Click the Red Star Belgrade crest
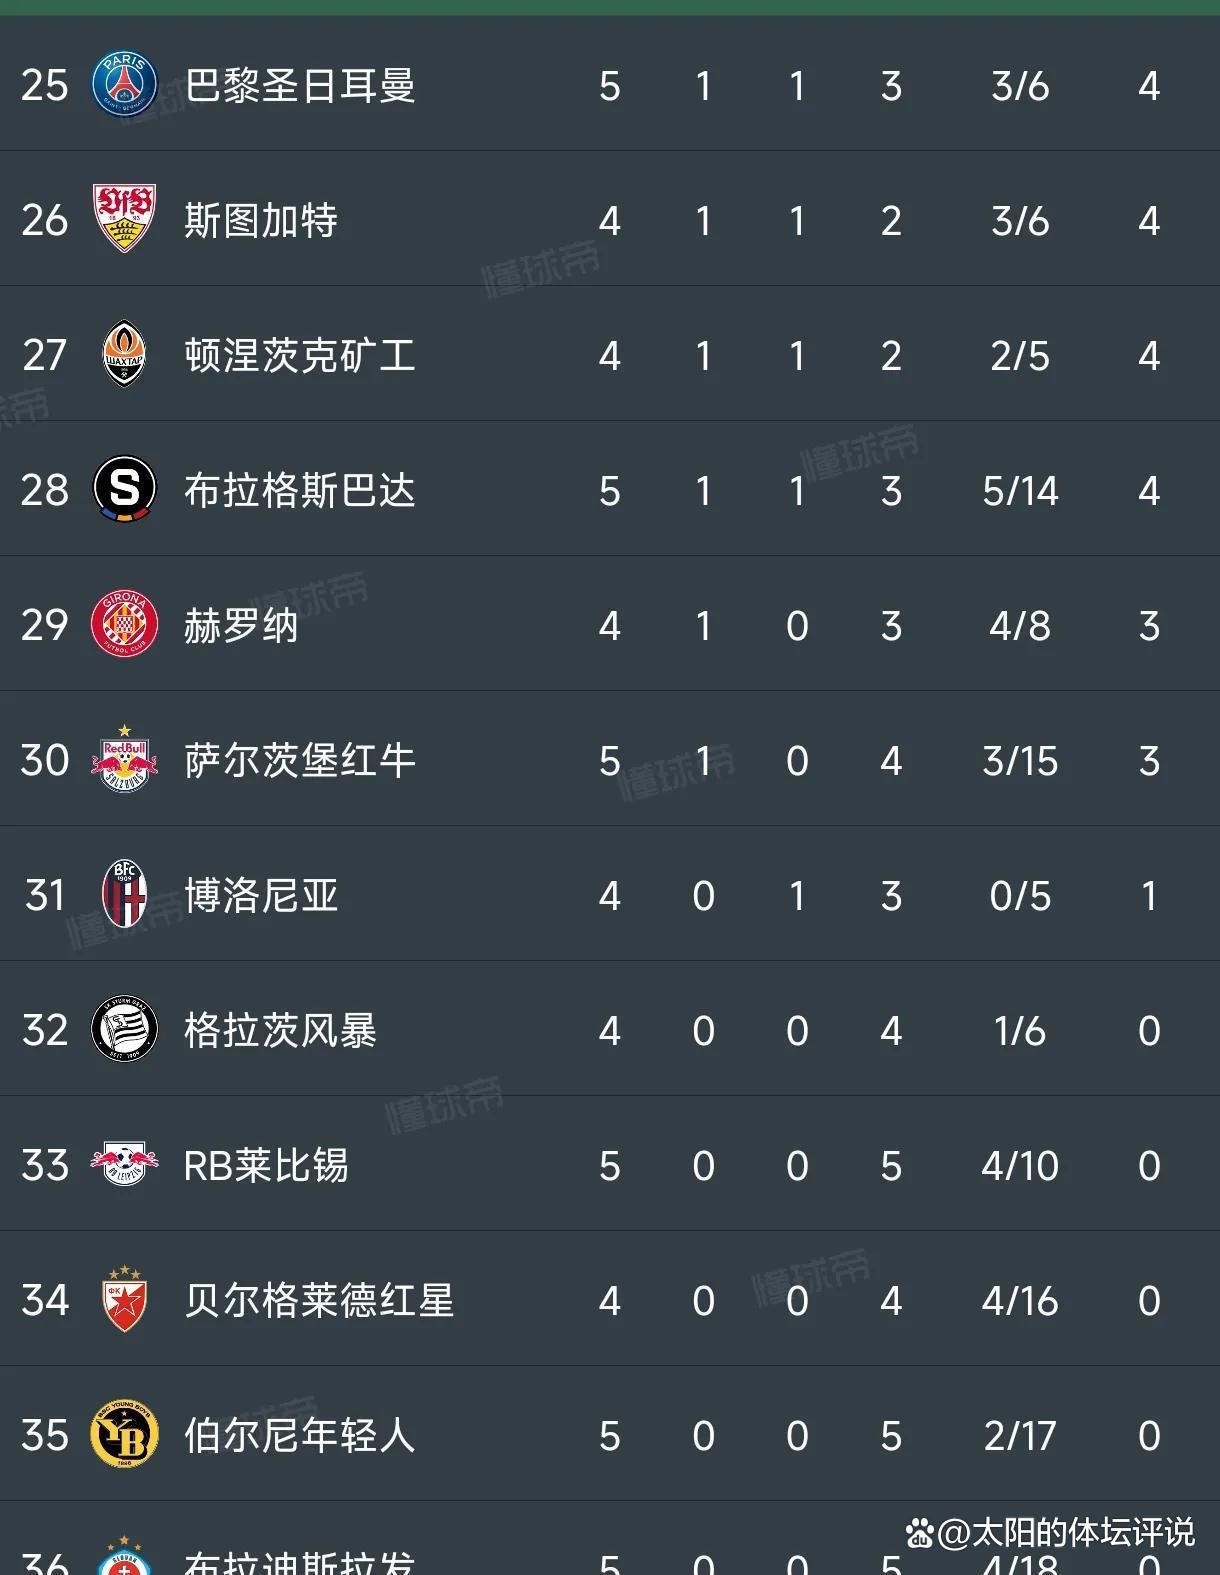 tap(125, 1301)
